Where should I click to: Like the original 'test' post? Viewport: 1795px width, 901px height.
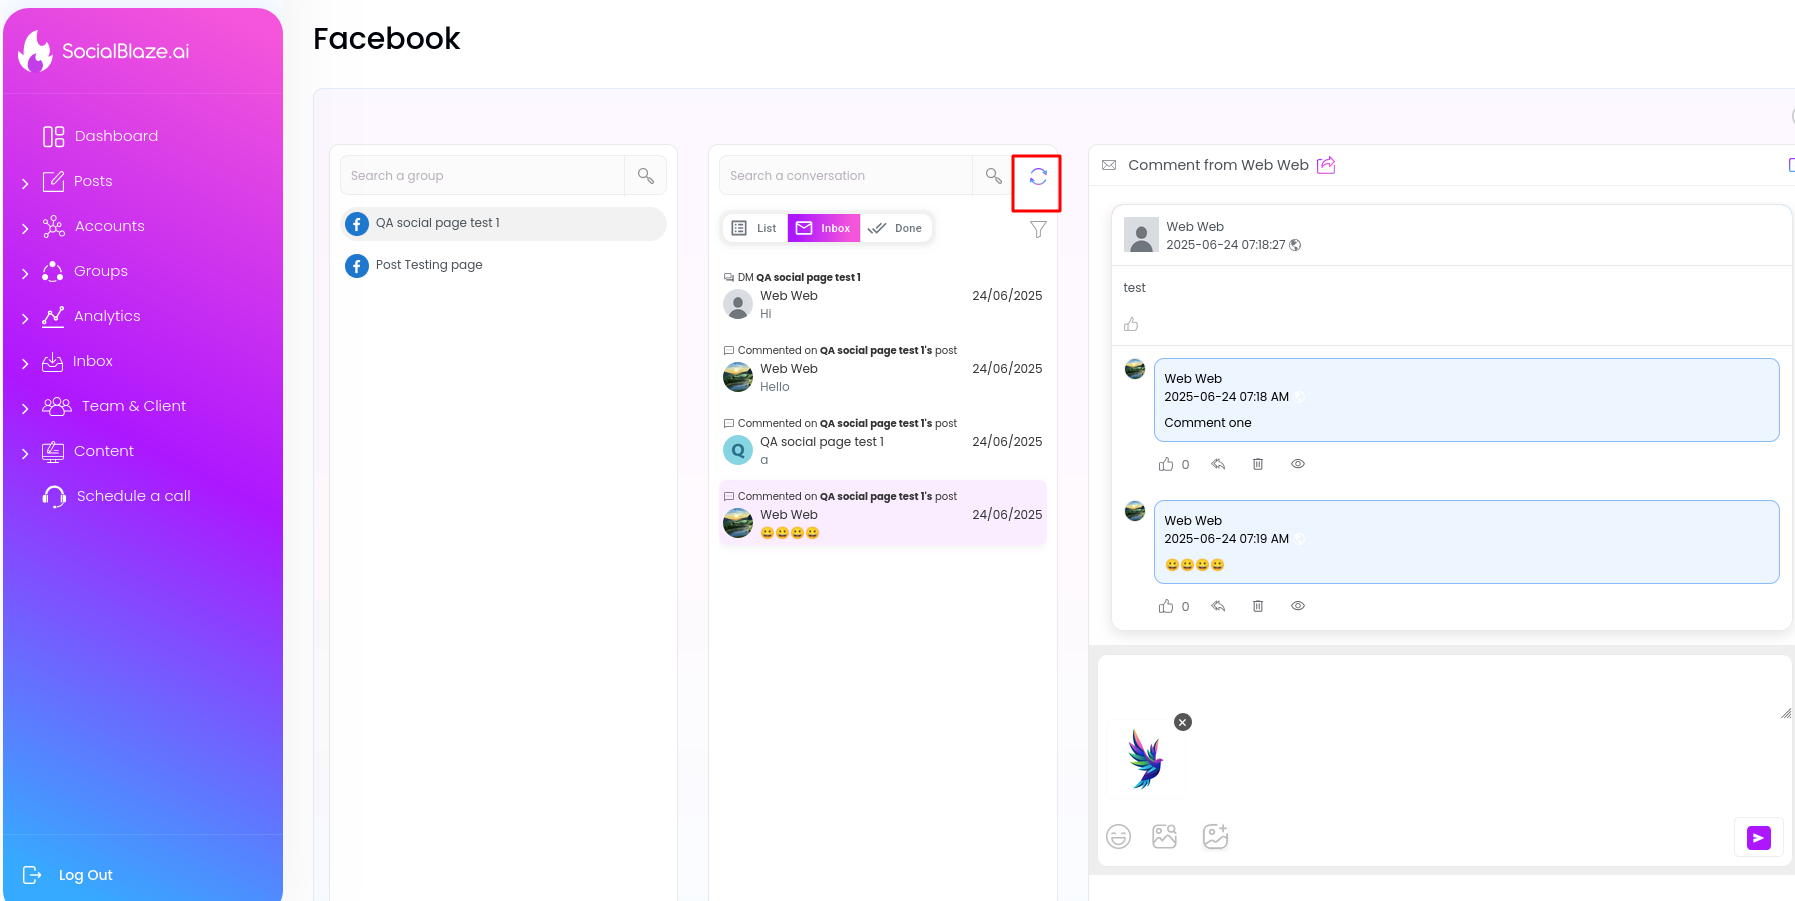coord(1131,324)
